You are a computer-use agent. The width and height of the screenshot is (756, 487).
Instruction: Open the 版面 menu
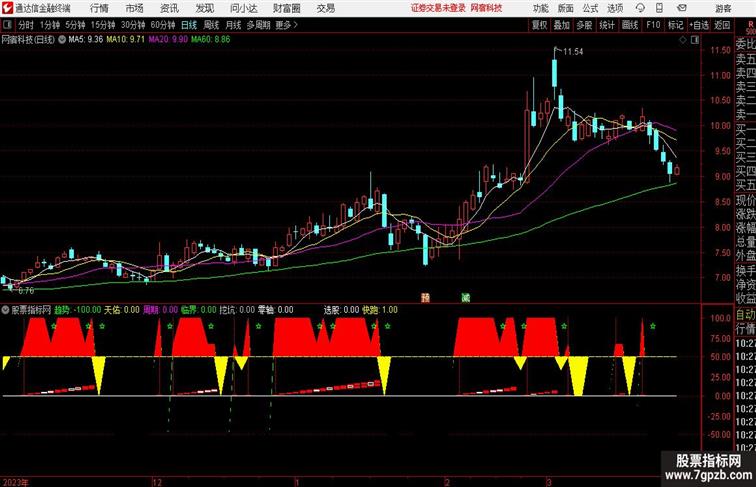(x=566, y=8)
